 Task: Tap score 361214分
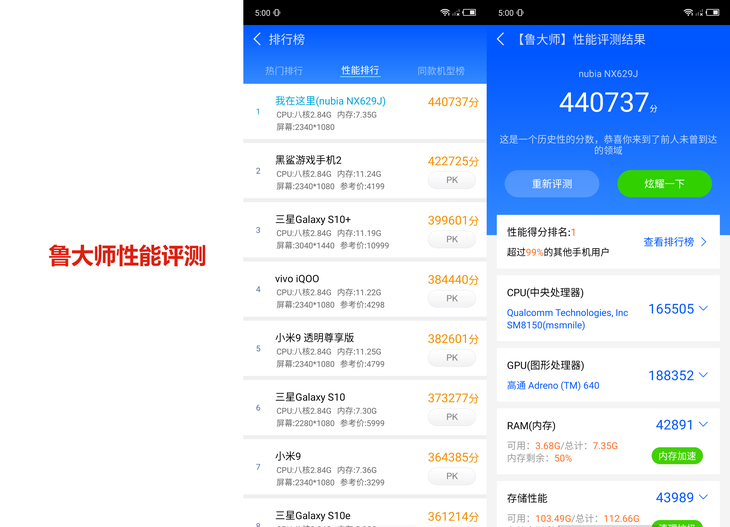[x=453, y=517]
